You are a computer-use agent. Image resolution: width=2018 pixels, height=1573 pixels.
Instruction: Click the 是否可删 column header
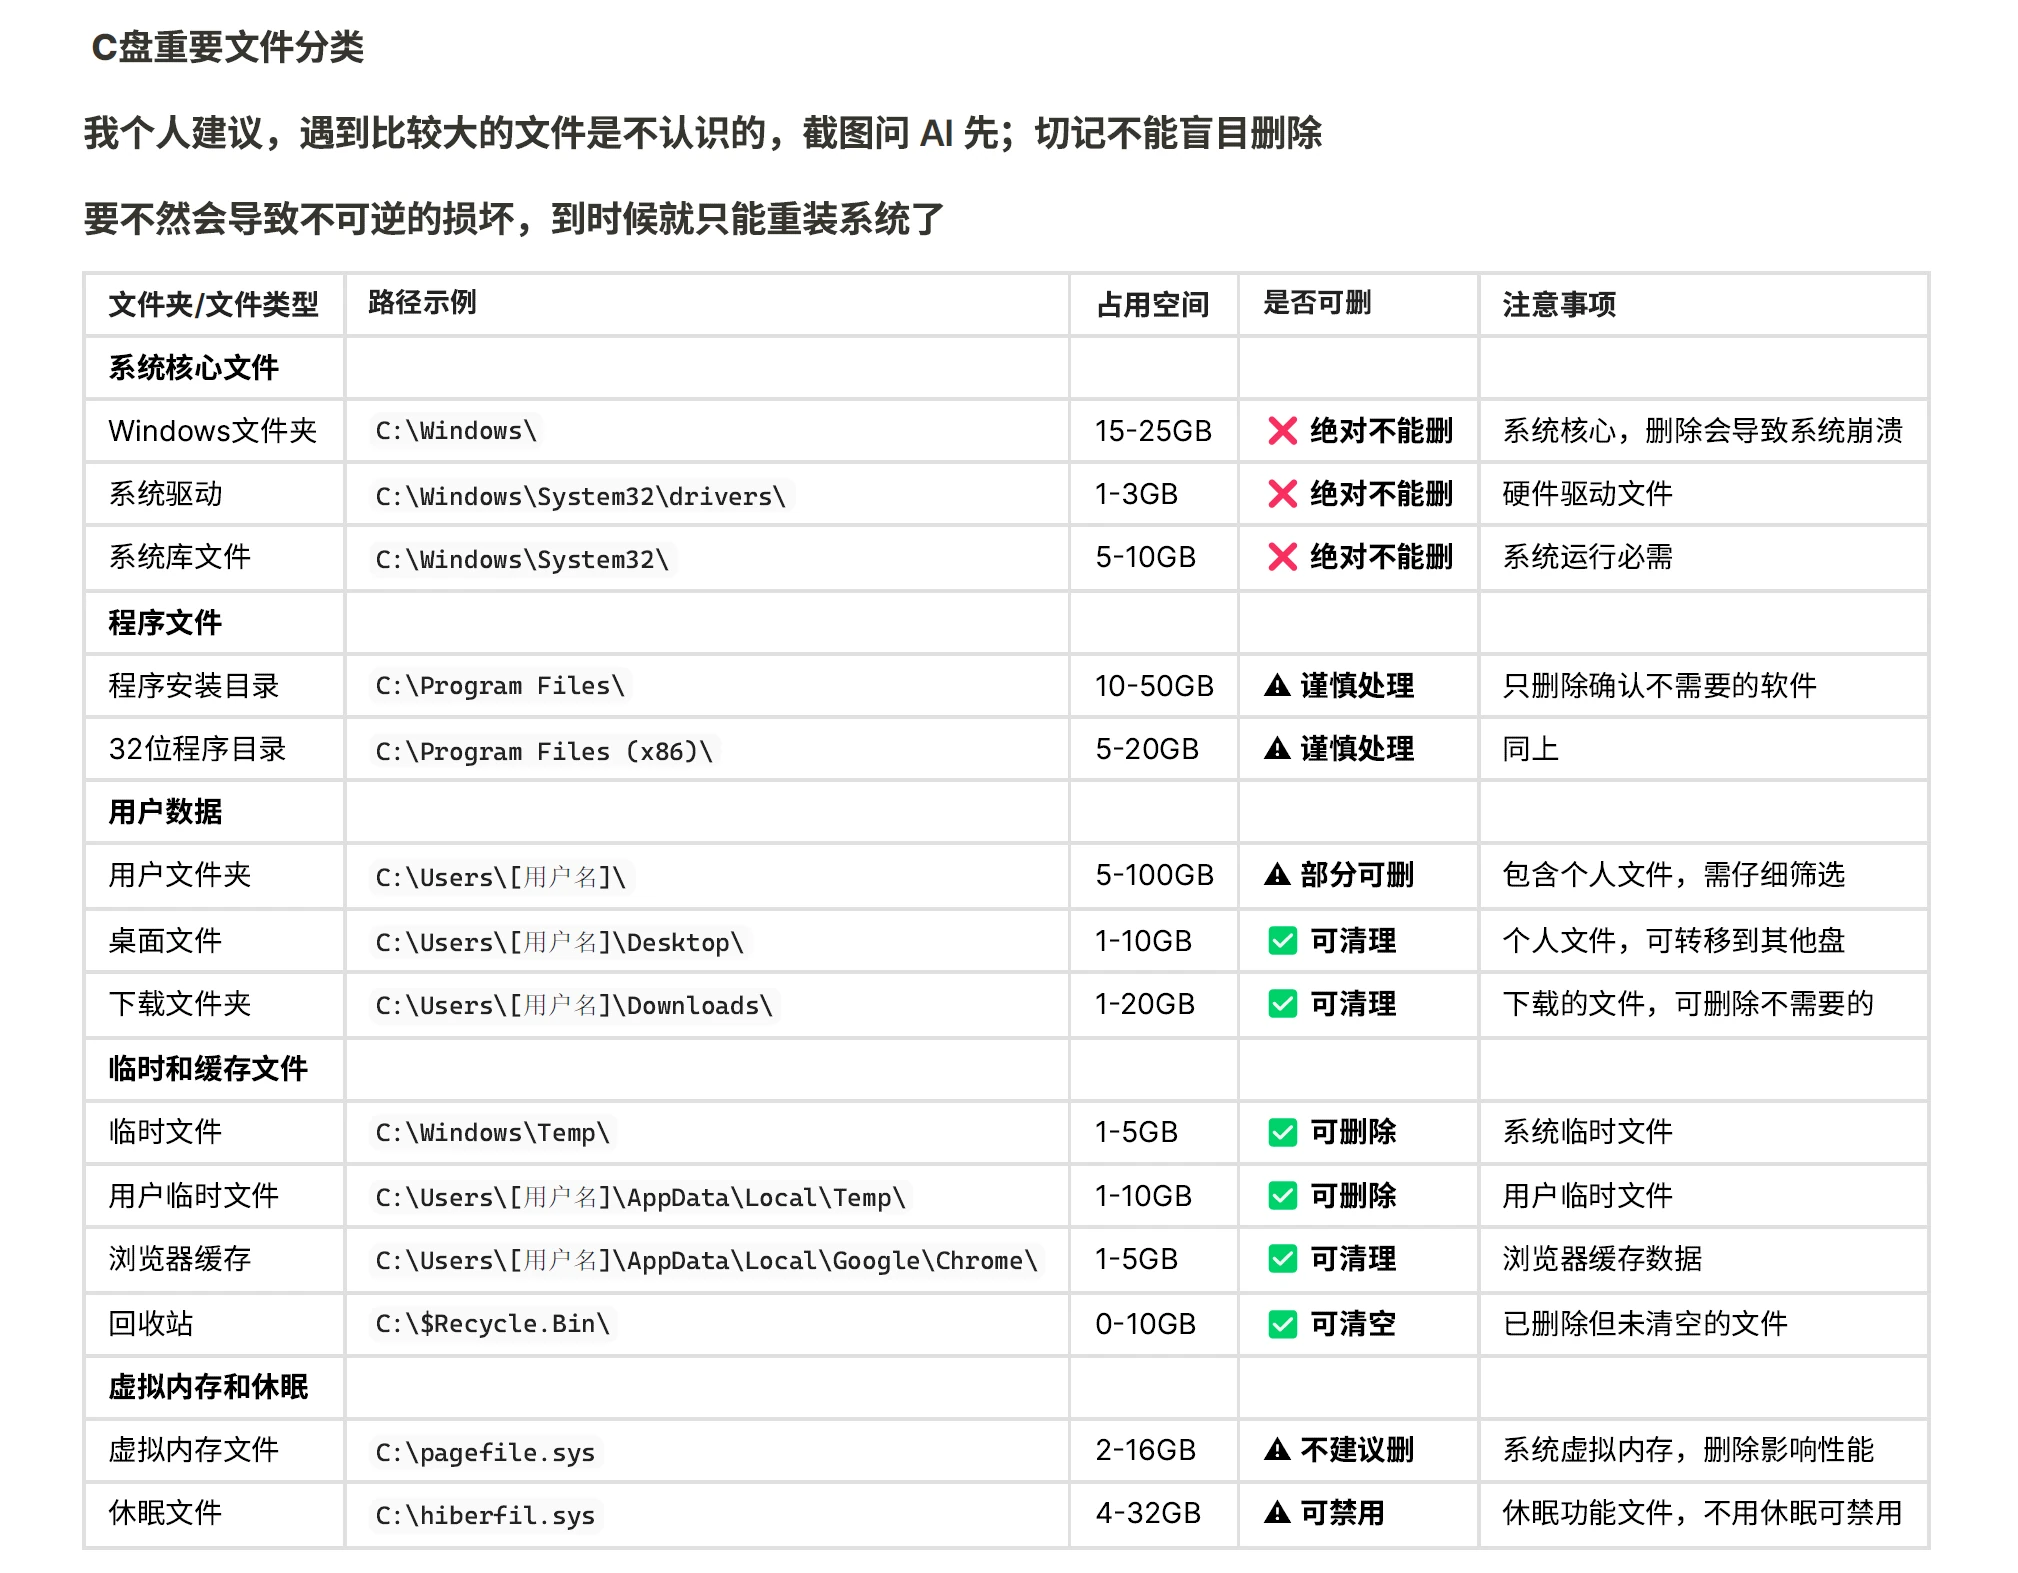point(1317,302)
